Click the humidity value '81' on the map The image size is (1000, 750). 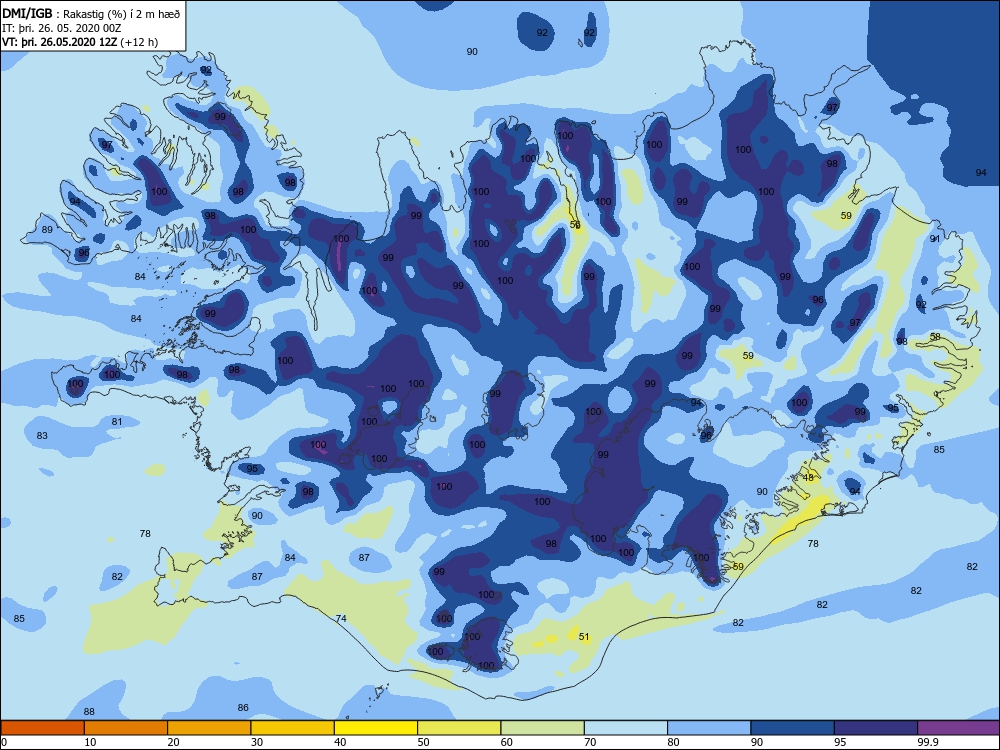pos(117,422)
